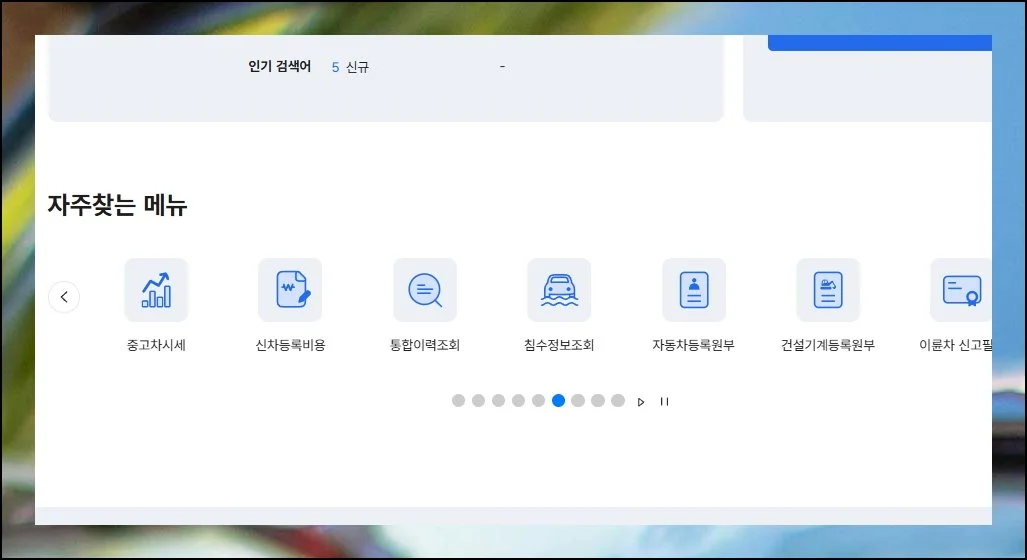The height and width of the screenshot is (560, 1027).
Task: Open the 통합이력조회 text link
Action: pos(425,346)
